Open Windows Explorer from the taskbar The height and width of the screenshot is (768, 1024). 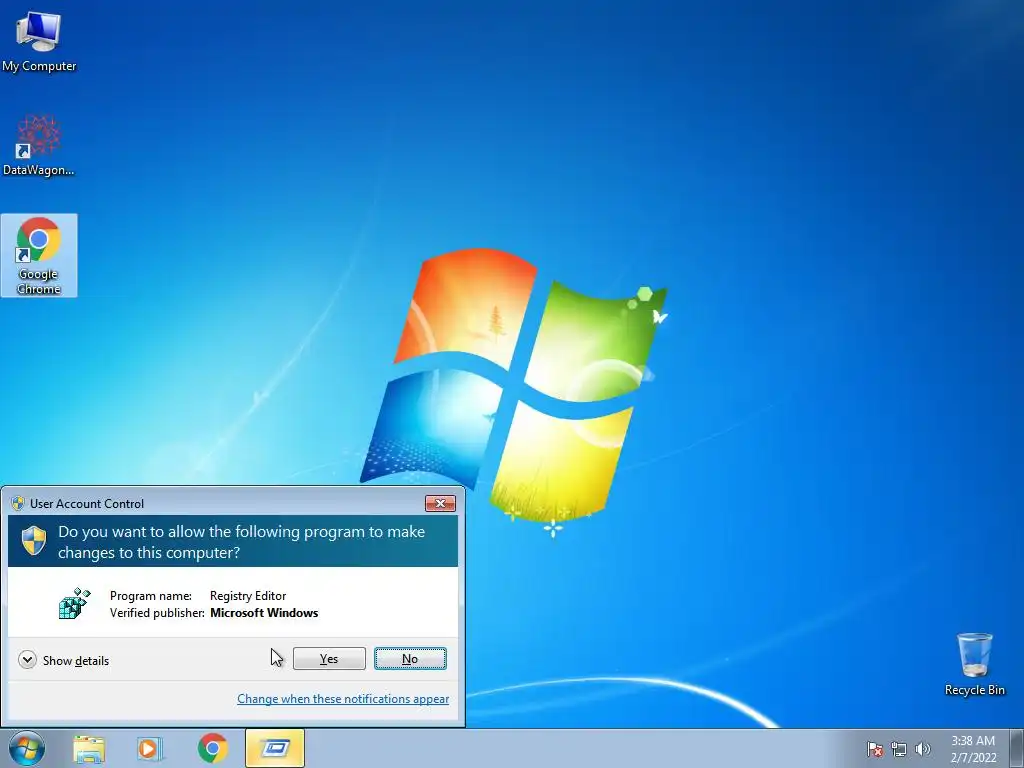pos(89,748)
